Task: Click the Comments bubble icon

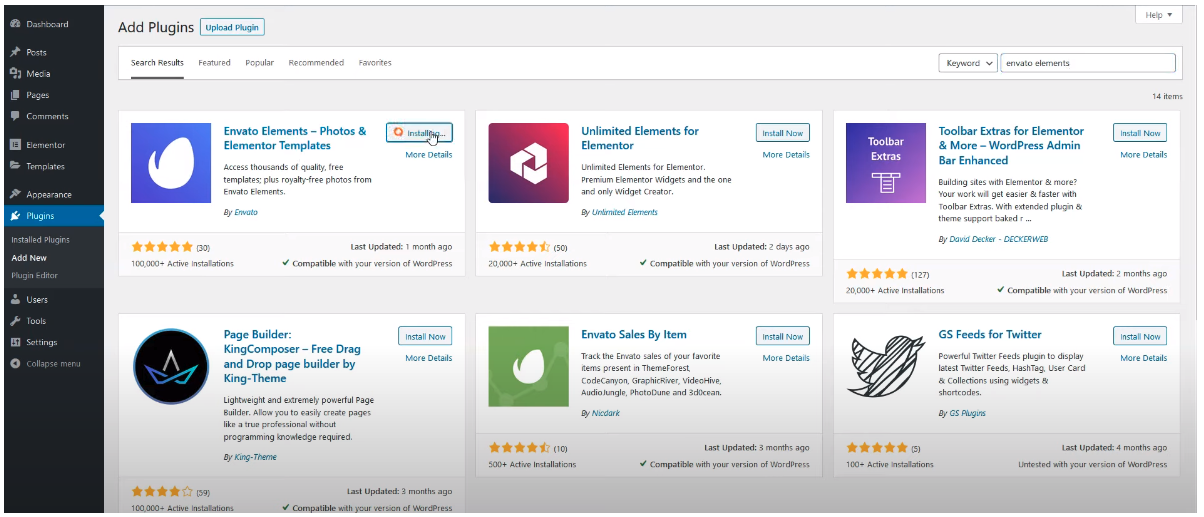Action: click(15, 116)
